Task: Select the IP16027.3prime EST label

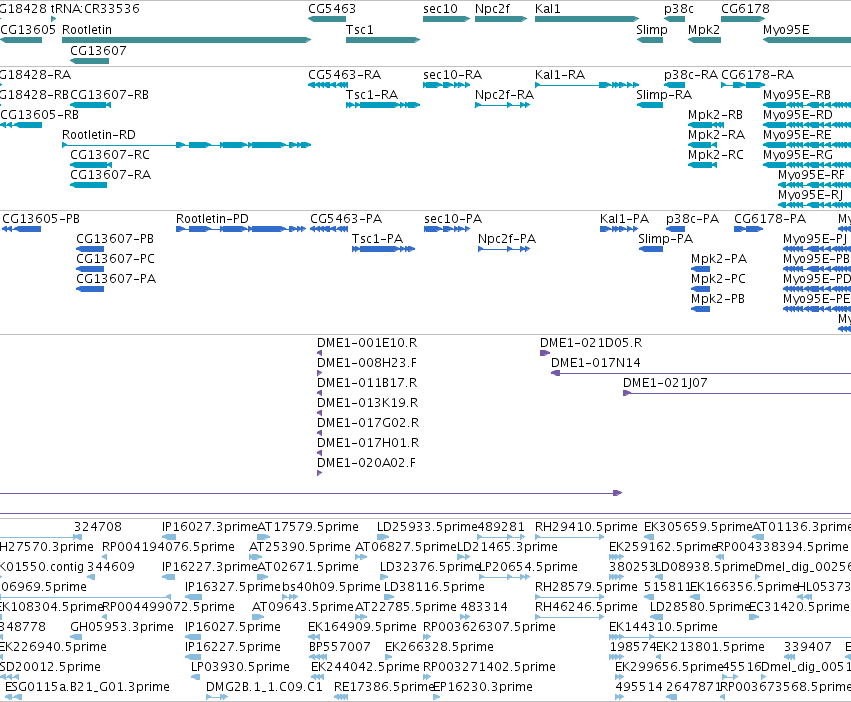Action: click(x=209, y=527)
